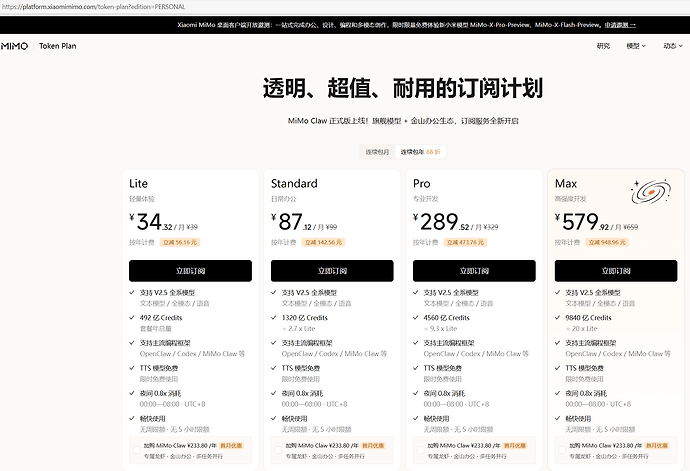Click the Lite price ¥34.32 per month
This screenshot has width=690, height=471.
(x=163, y=222)
